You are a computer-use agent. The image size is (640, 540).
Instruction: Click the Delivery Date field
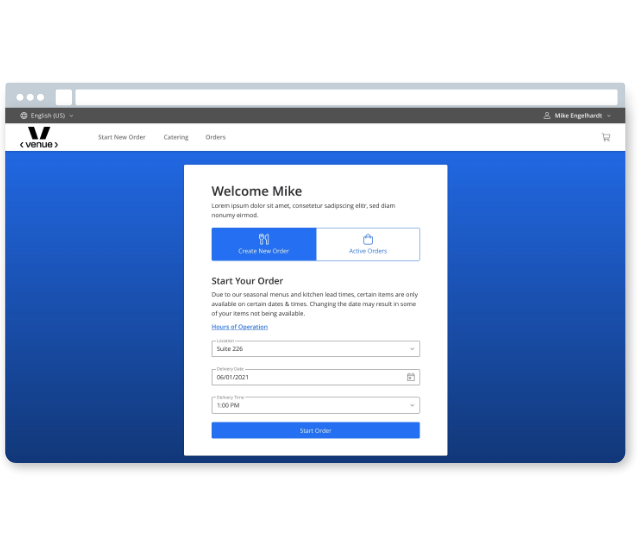click(305, 377)
